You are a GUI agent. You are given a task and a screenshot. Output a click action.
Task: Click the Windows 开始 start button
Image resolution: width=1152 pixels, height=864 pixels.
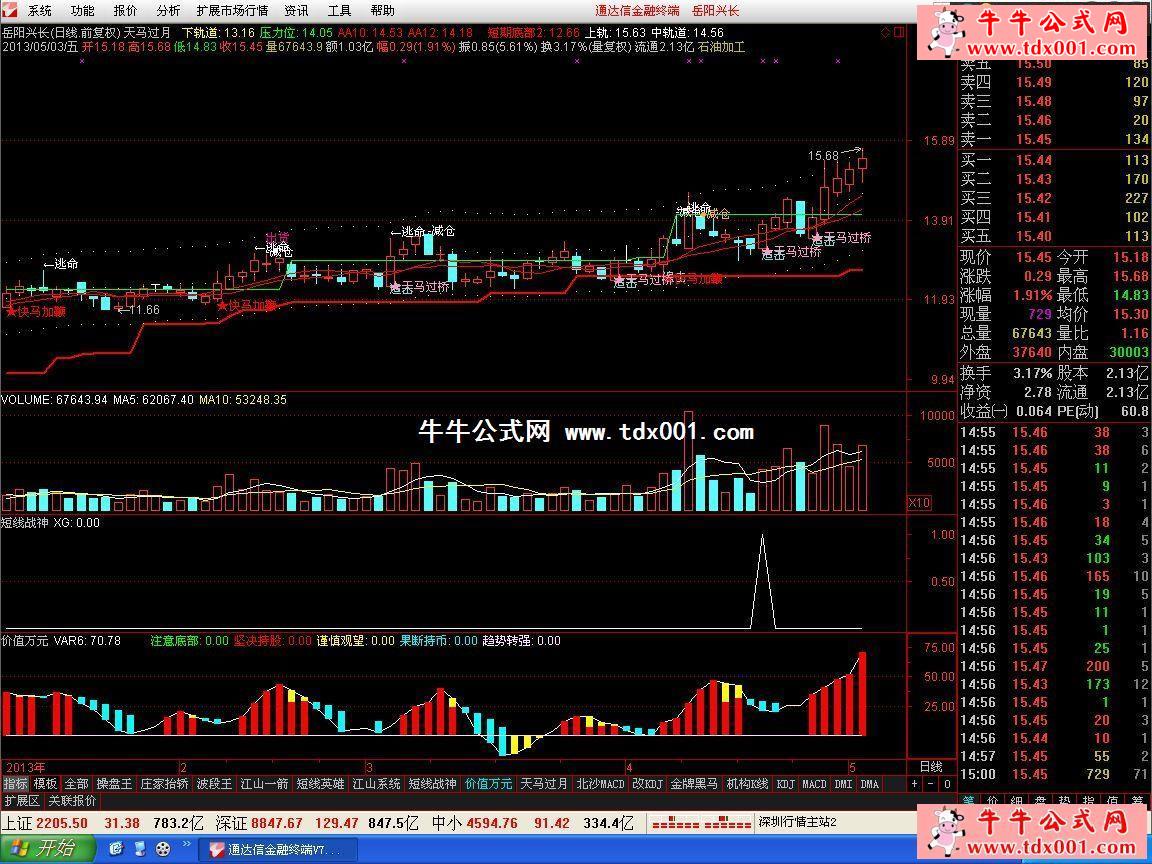tap(47, 849)
